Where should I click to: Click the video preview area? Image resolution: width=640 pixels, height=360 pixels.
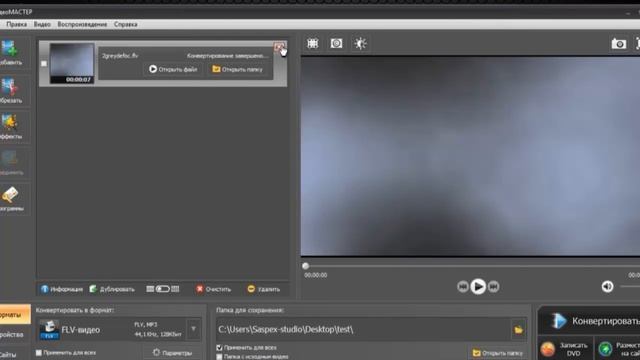click(470, 156)
